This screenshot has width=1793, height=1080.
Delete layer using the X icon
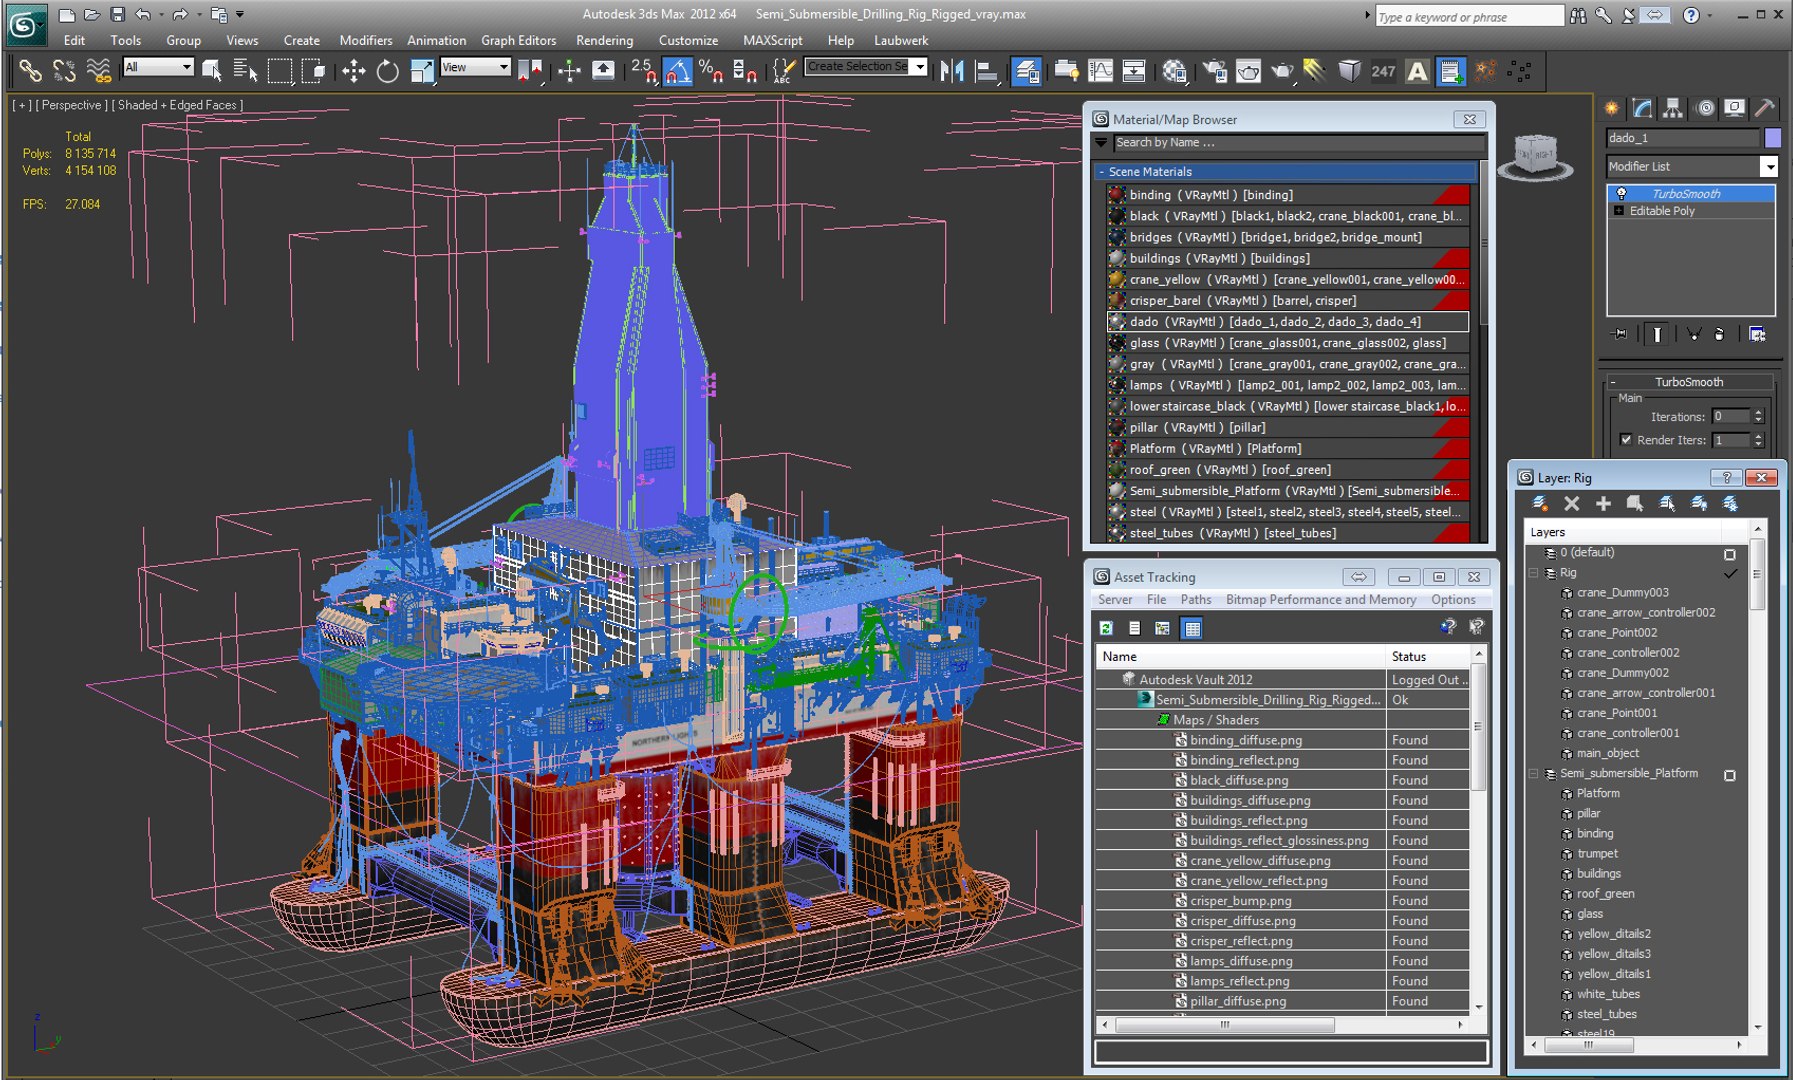click(1571, 504)
